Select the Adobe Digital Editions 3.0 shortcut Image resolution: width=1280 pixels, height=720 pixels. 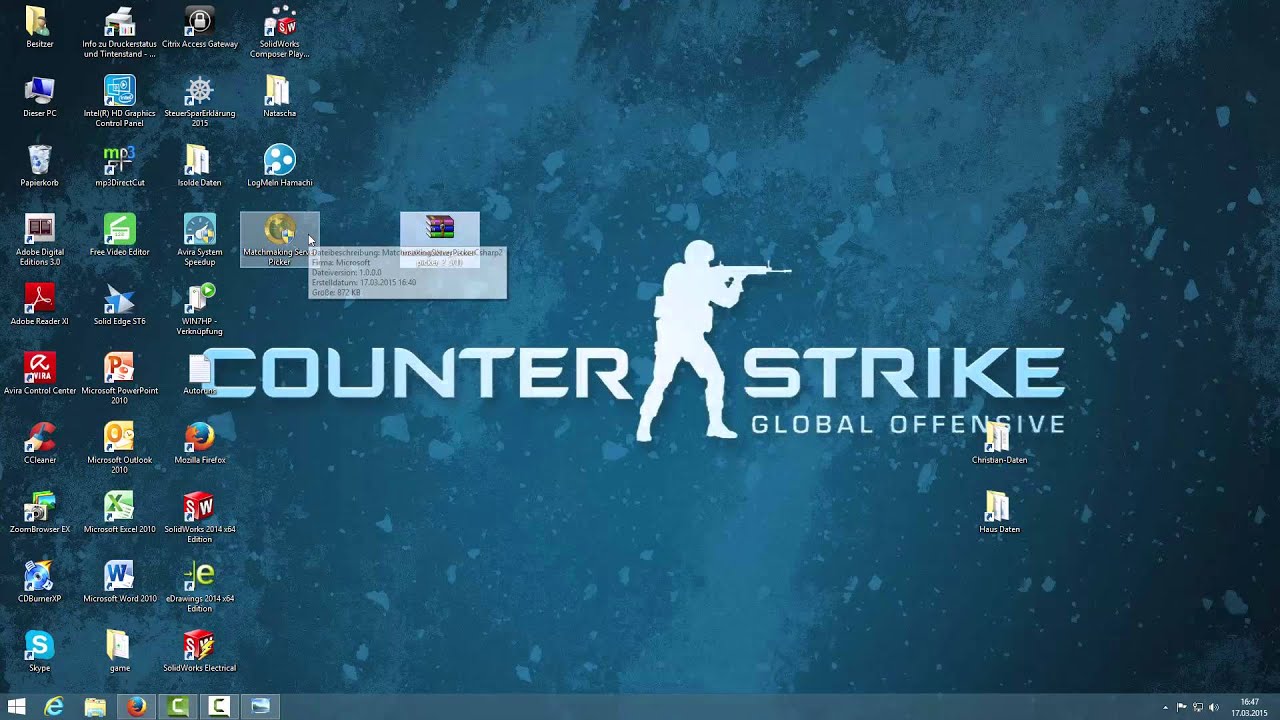(40, 240)
